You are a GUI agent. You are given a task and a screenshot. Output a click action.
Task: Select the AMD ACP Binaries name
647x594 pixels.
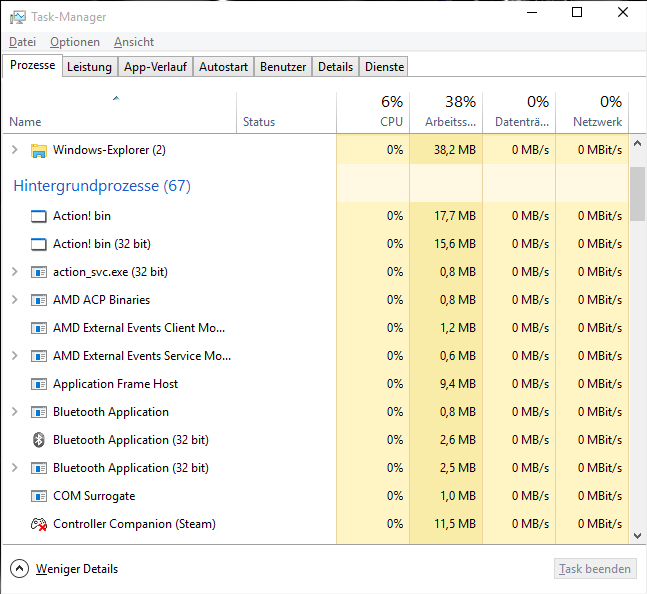pos(102,300)
